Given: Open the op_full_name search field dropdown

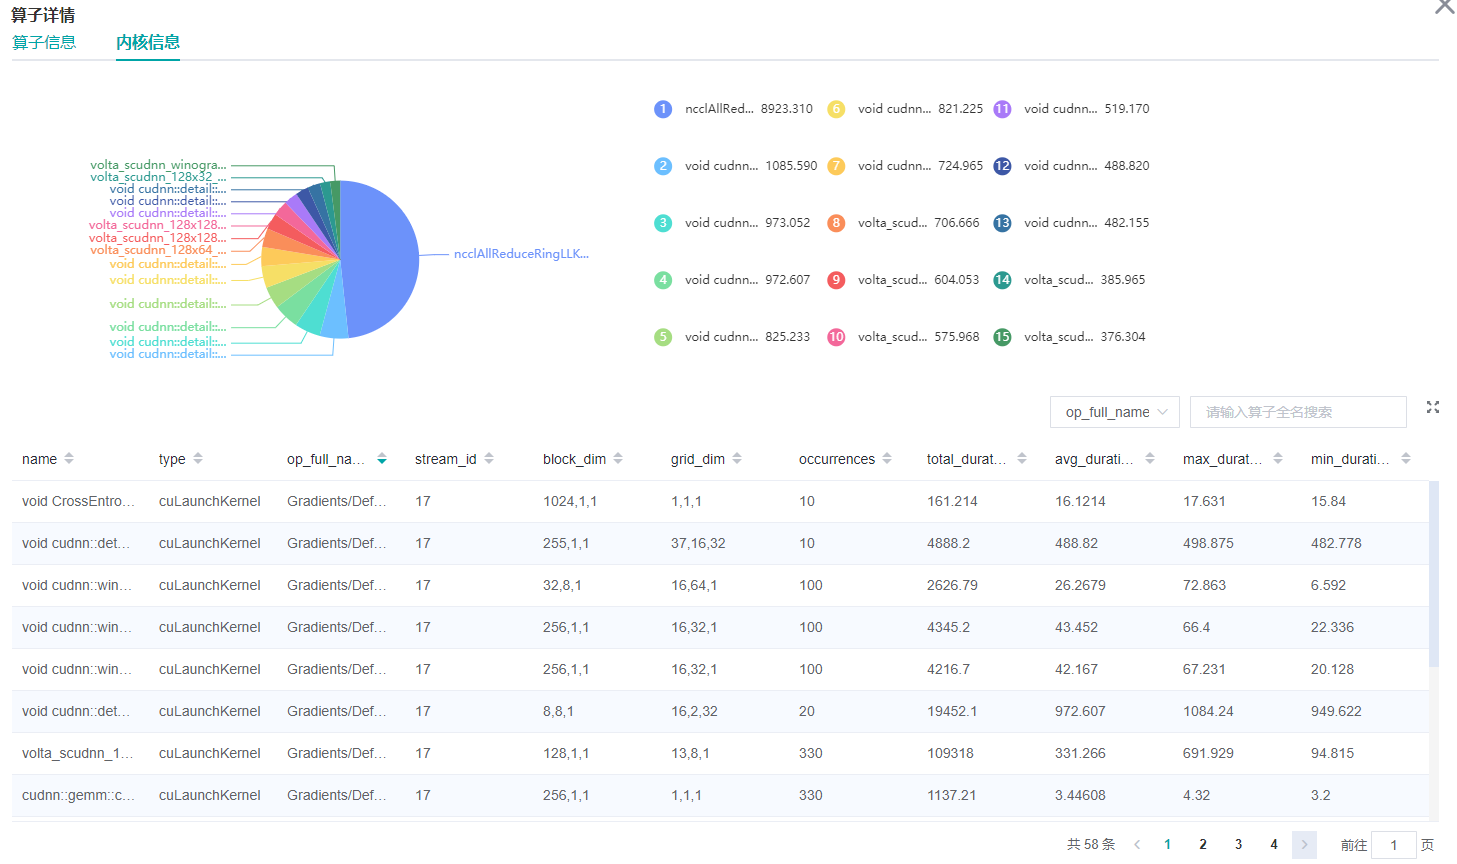Looking at the screenshot, I should point(1114,412).
